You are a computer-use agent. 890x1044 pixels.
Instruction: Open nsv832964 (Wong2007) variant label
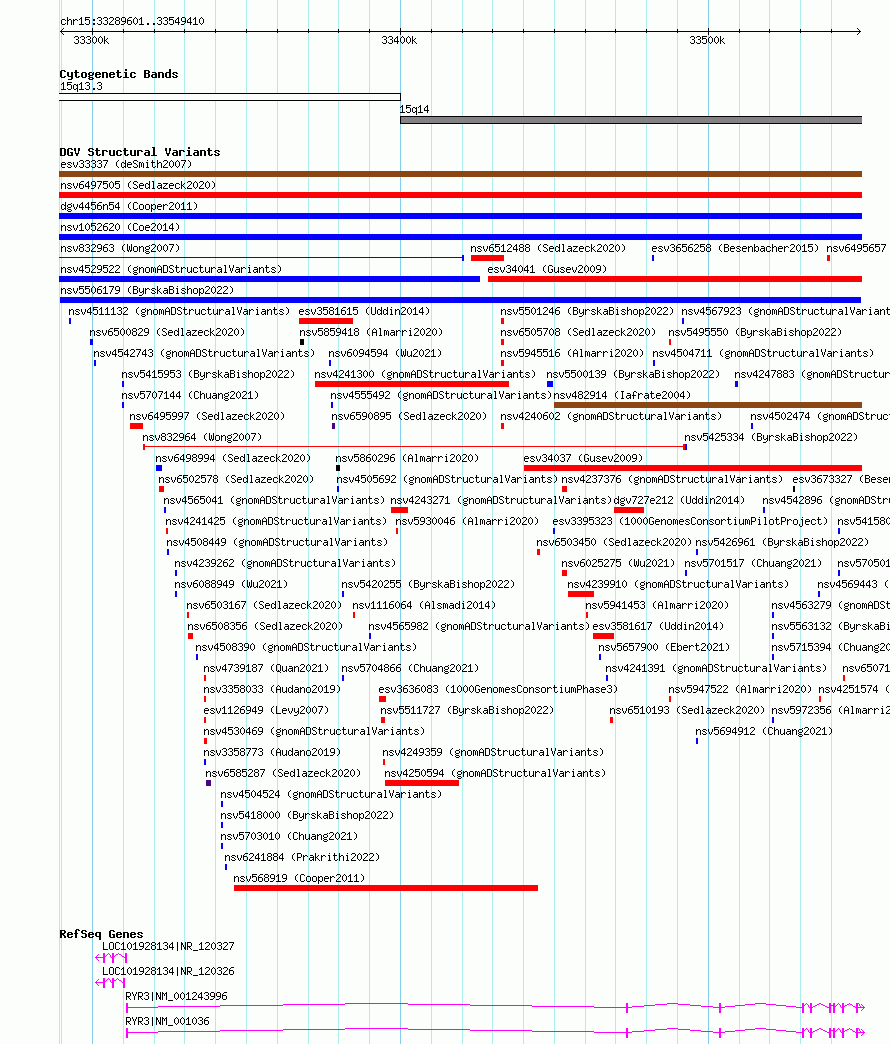coord(202,437)
